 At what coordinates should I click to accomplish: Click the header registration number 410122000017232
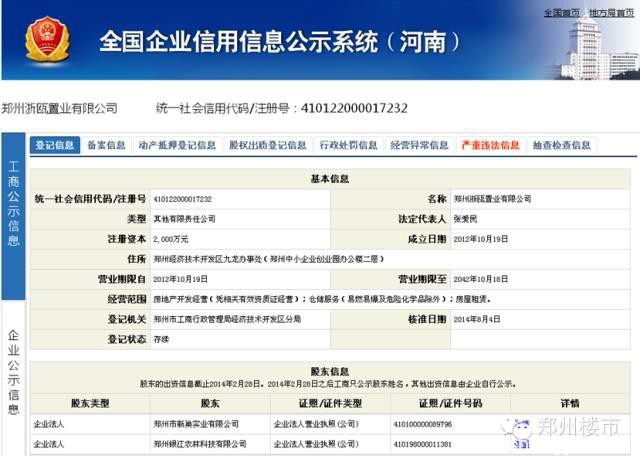(x=354, y=108)
